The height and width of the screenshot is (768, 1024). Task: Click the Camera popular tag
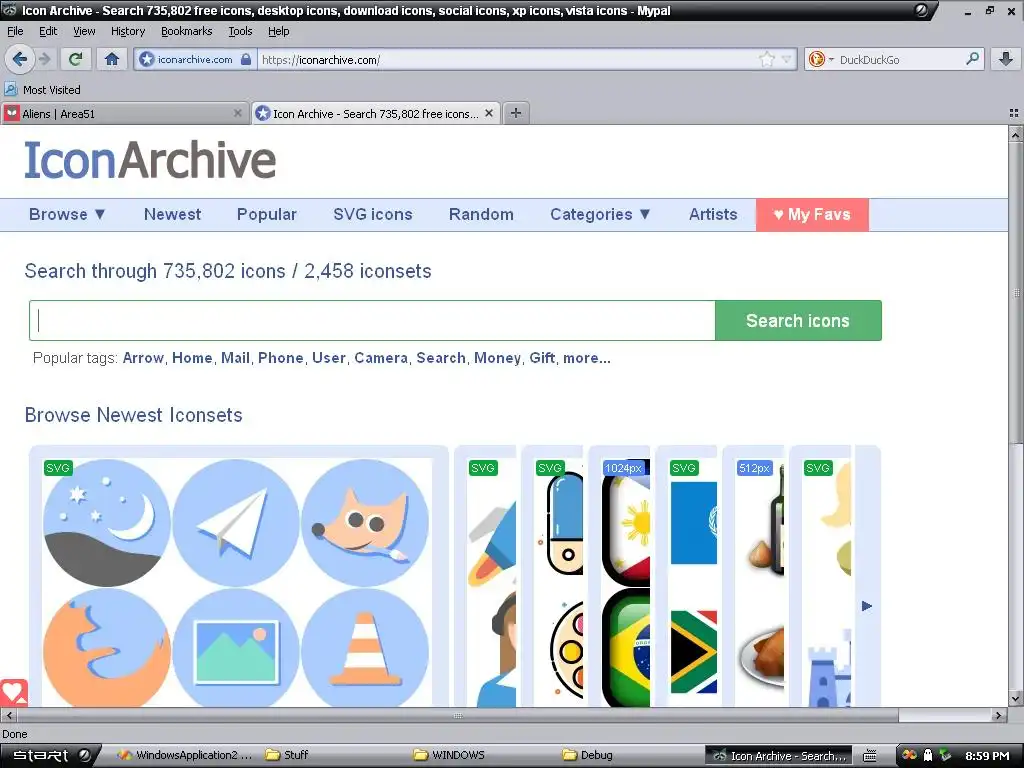(x=381, y=358)
